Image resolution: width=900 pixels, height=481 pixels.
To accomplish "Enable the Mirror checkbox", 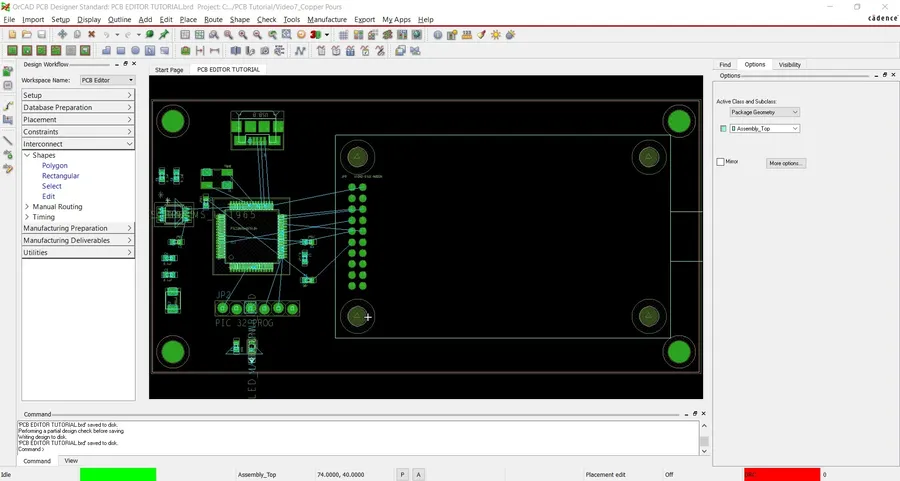I will click(x=720, y=162).
